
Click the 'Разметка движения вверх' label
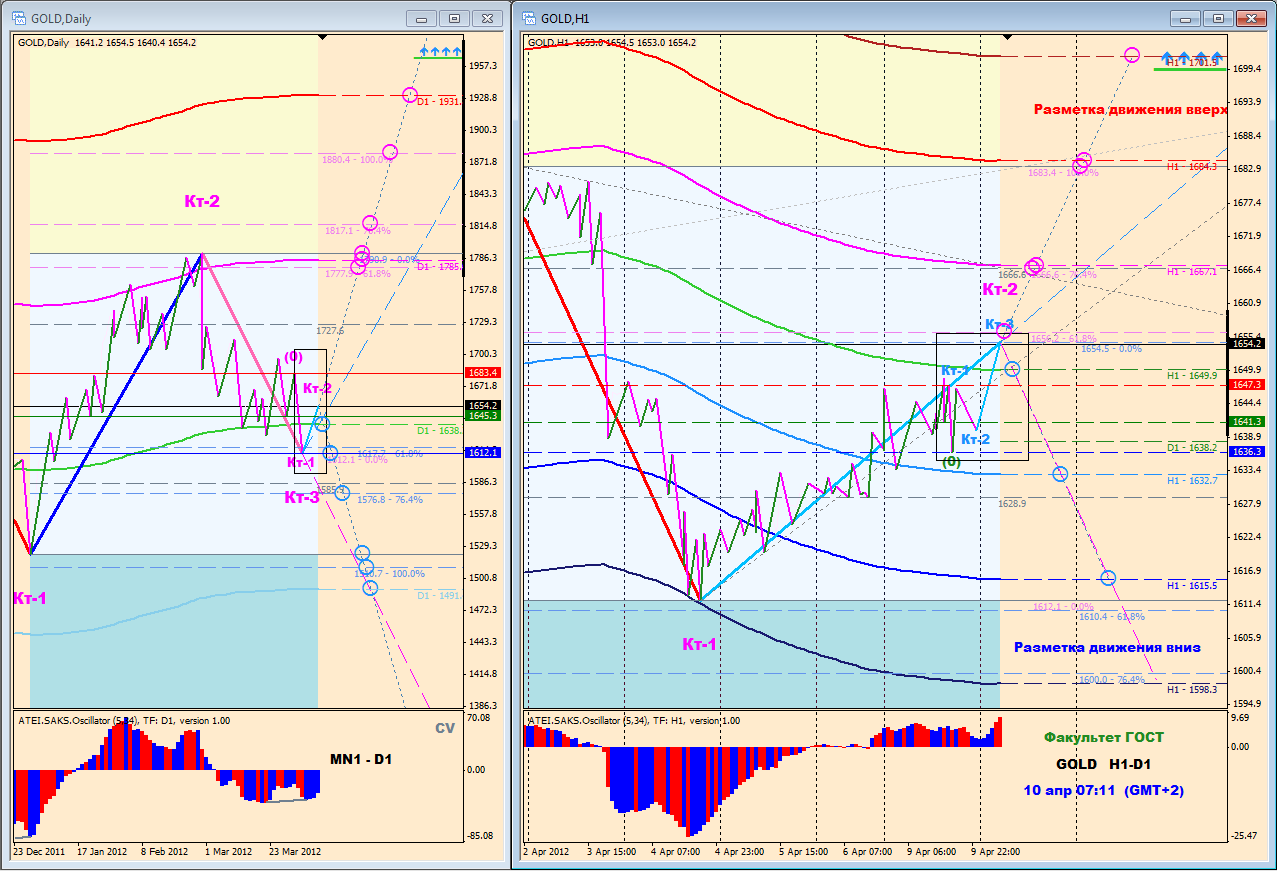[x=1130, y=109]
